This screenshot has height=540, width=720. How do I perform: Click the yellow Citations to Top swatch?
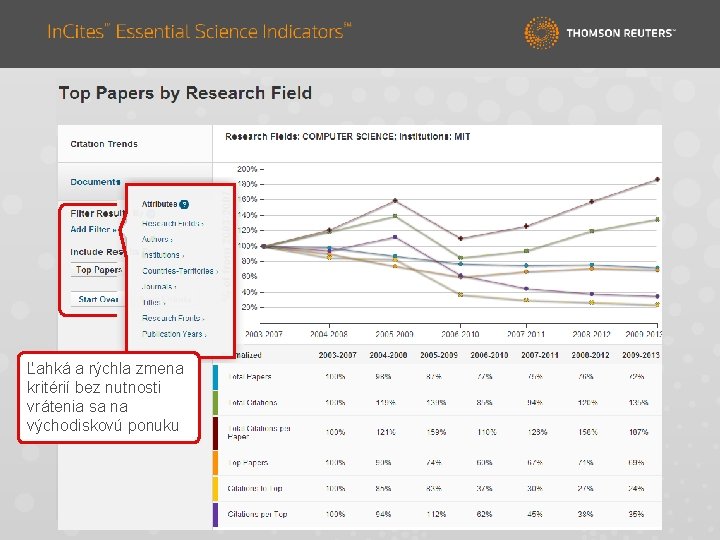(215, 489)
